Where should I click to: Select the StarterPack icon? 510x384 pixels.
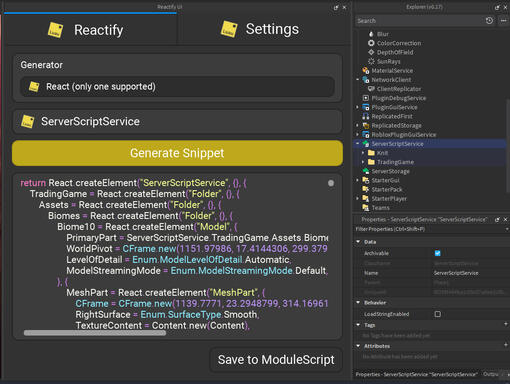click(366, 189)
